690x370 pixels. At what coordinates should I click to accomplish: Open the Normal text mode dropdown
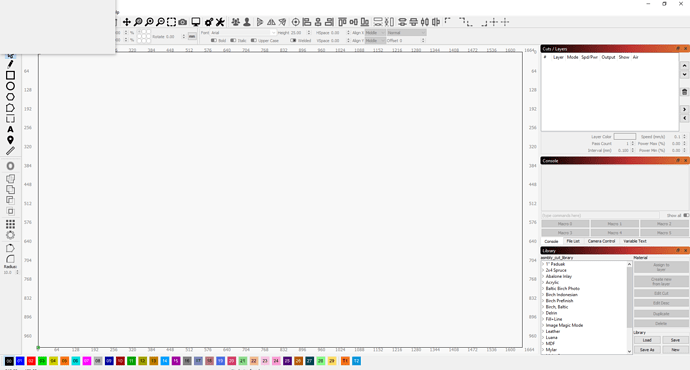coord(406,33)
